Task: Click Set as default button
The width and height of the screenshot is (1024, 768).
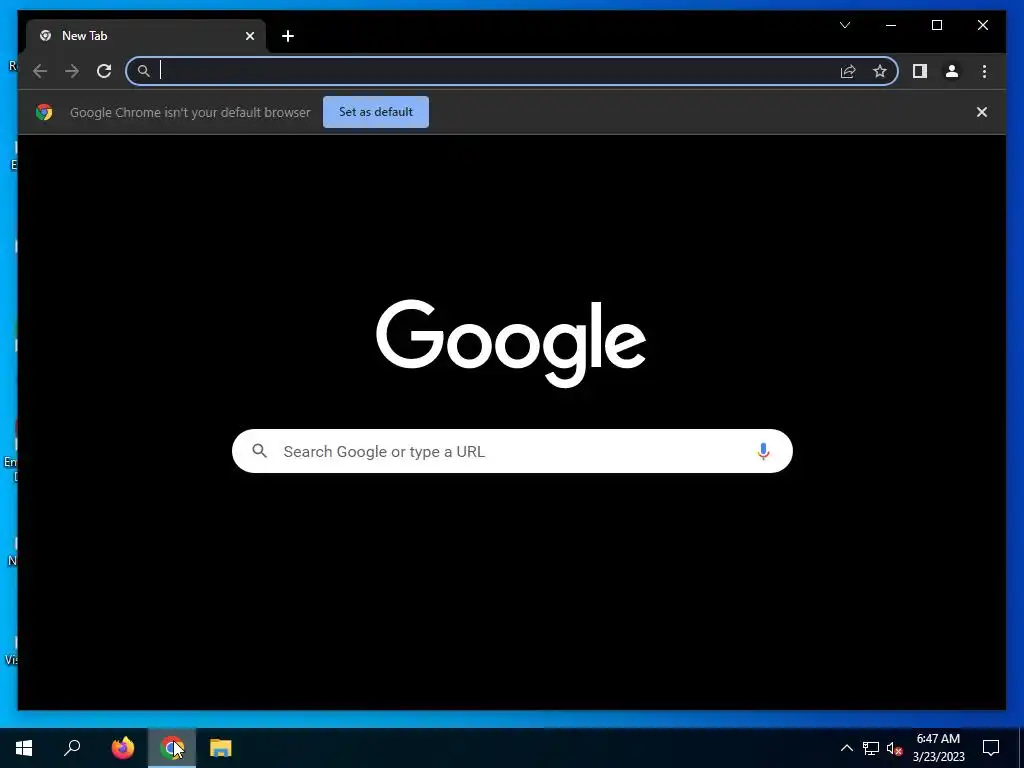Action: tap(376, 112)
